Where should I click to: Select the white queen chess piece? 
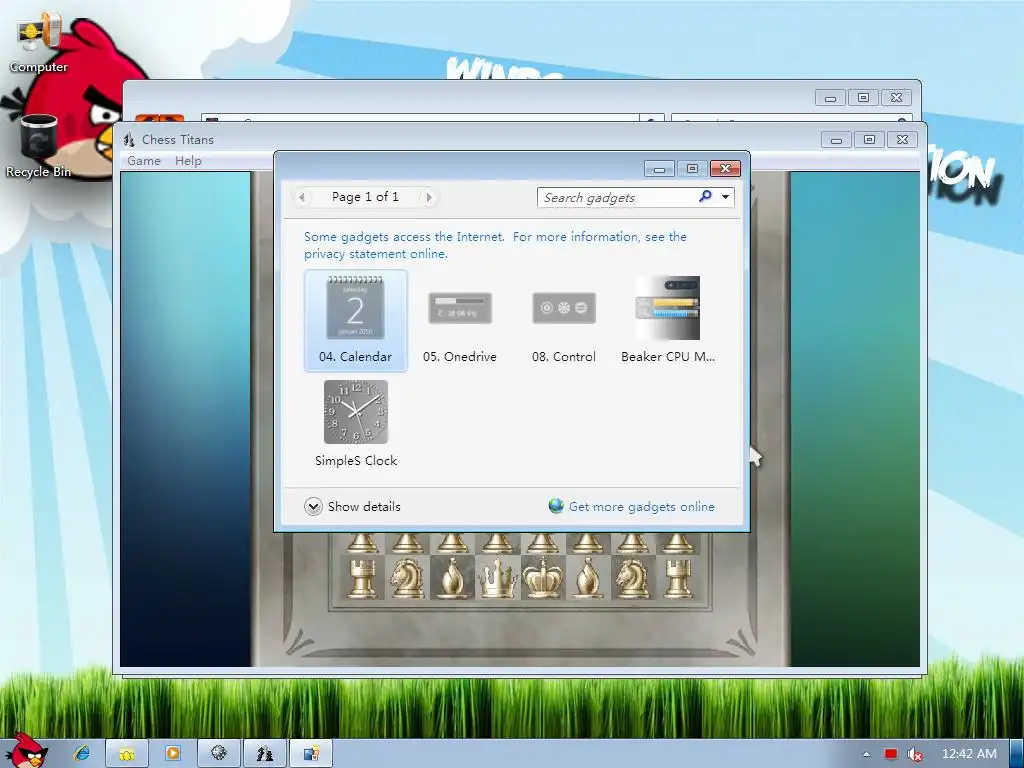498,578
